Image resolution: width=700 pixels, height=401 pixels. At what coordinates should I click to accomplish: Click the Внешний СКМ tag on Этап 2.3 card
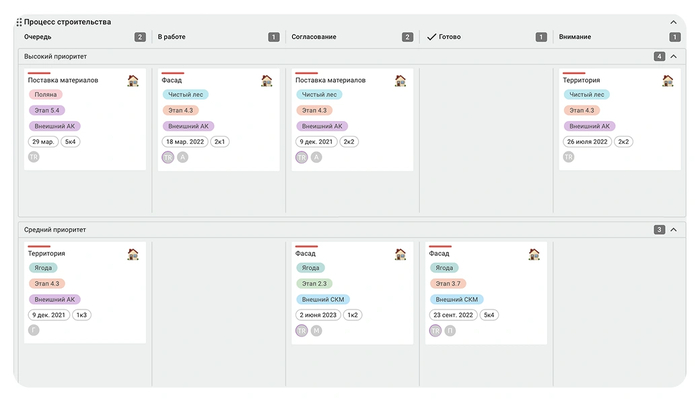pyautogui.click(x=323, y=299)
